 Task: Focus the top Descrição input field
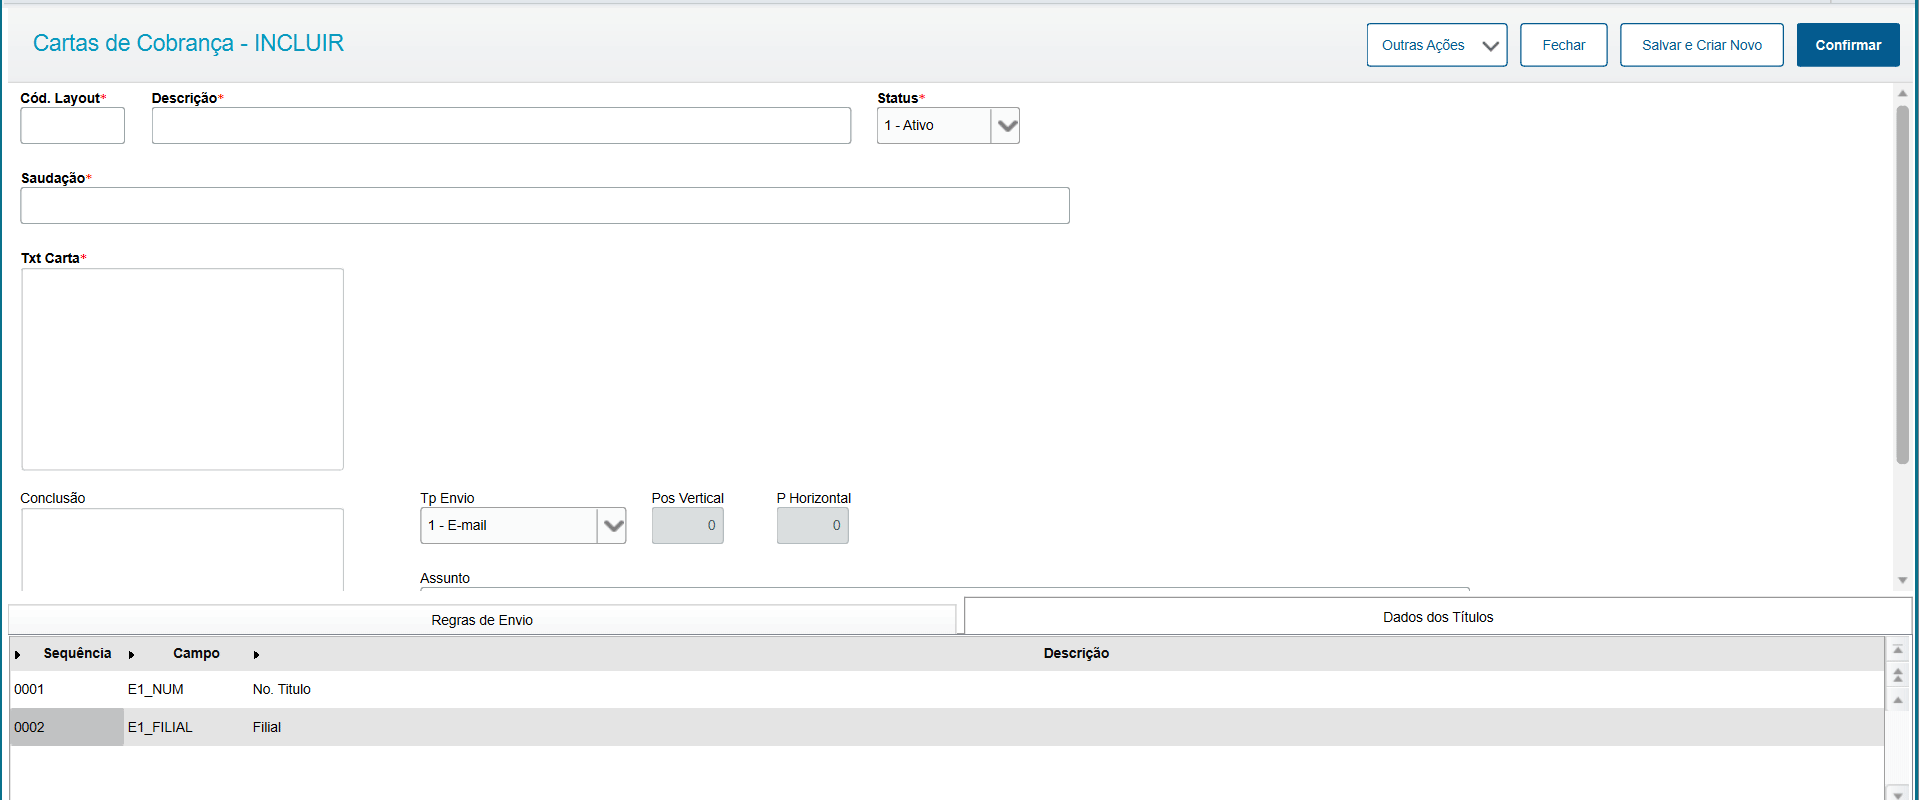[501, 126]
